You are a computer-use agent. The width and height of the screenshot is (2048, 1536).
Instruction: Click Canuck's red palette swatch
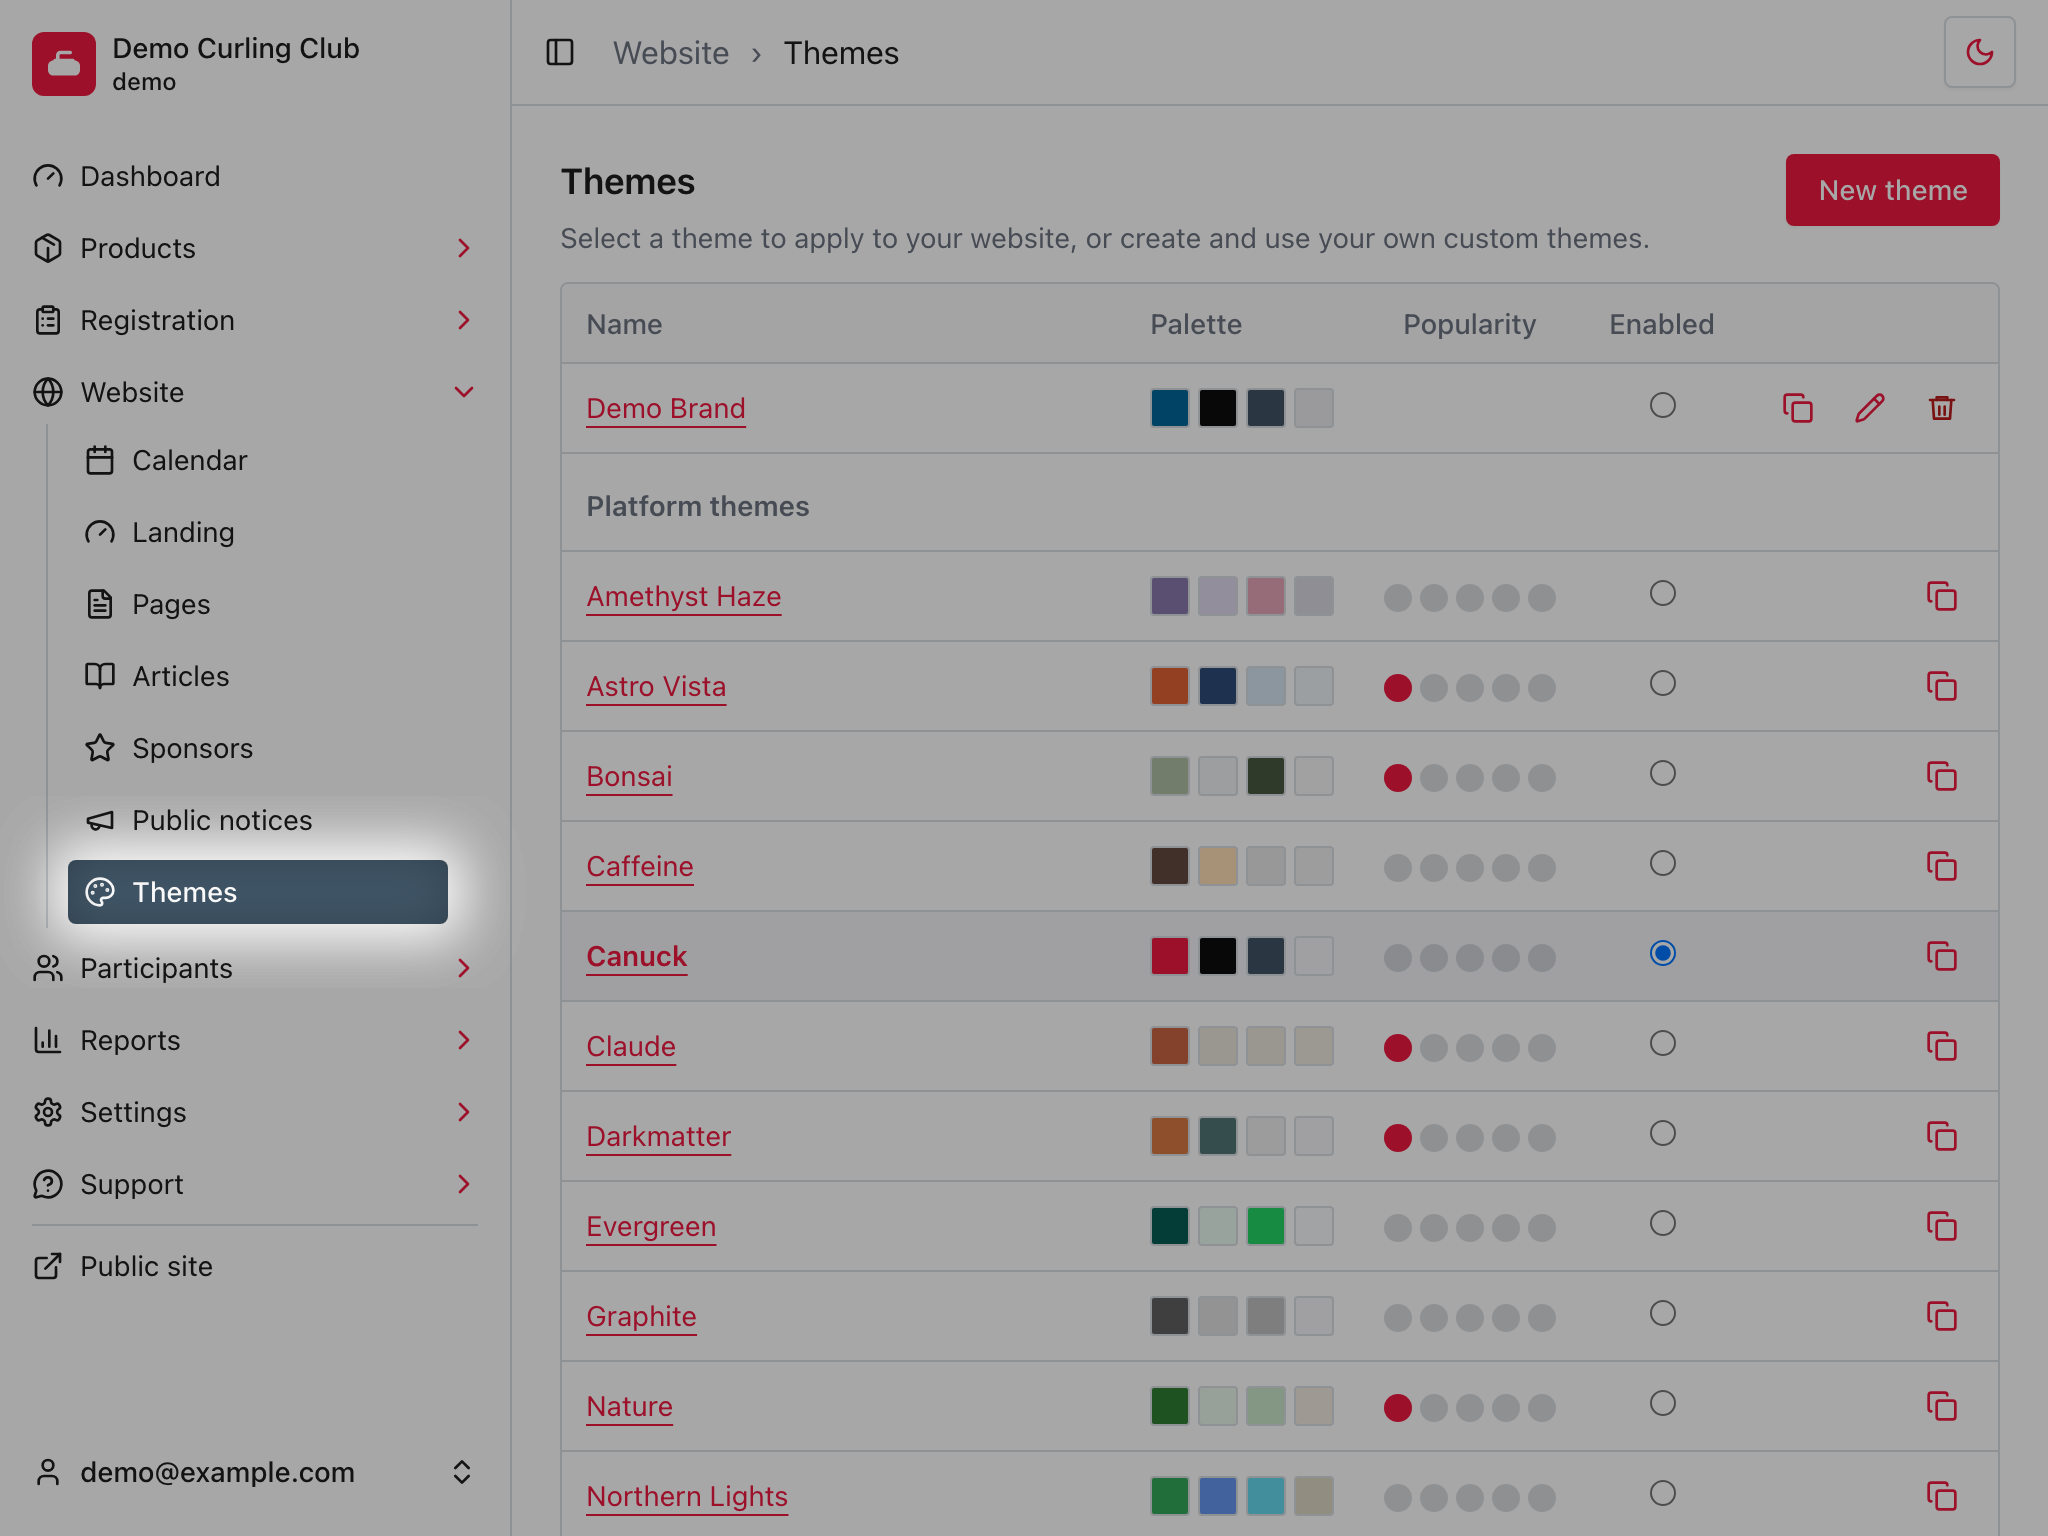pyautogui.click(x=1169, y=956)
